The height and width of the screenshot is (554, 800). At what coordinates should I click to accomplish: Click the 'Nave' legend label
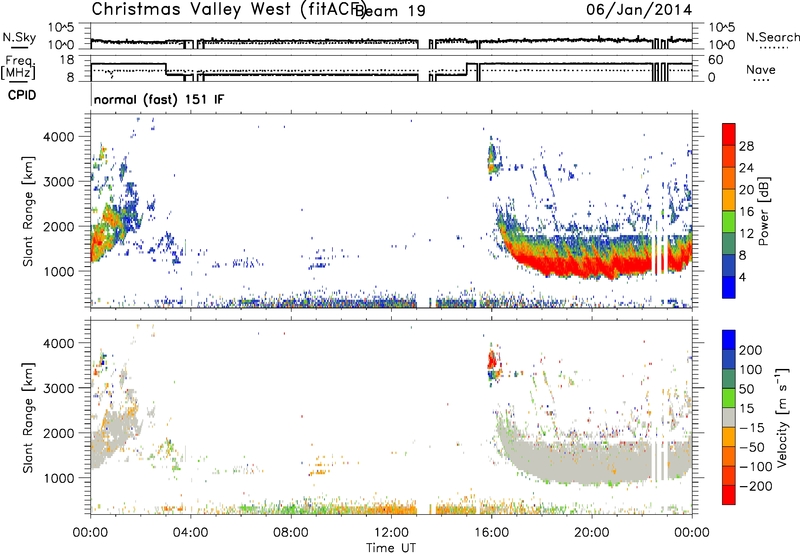761,70
